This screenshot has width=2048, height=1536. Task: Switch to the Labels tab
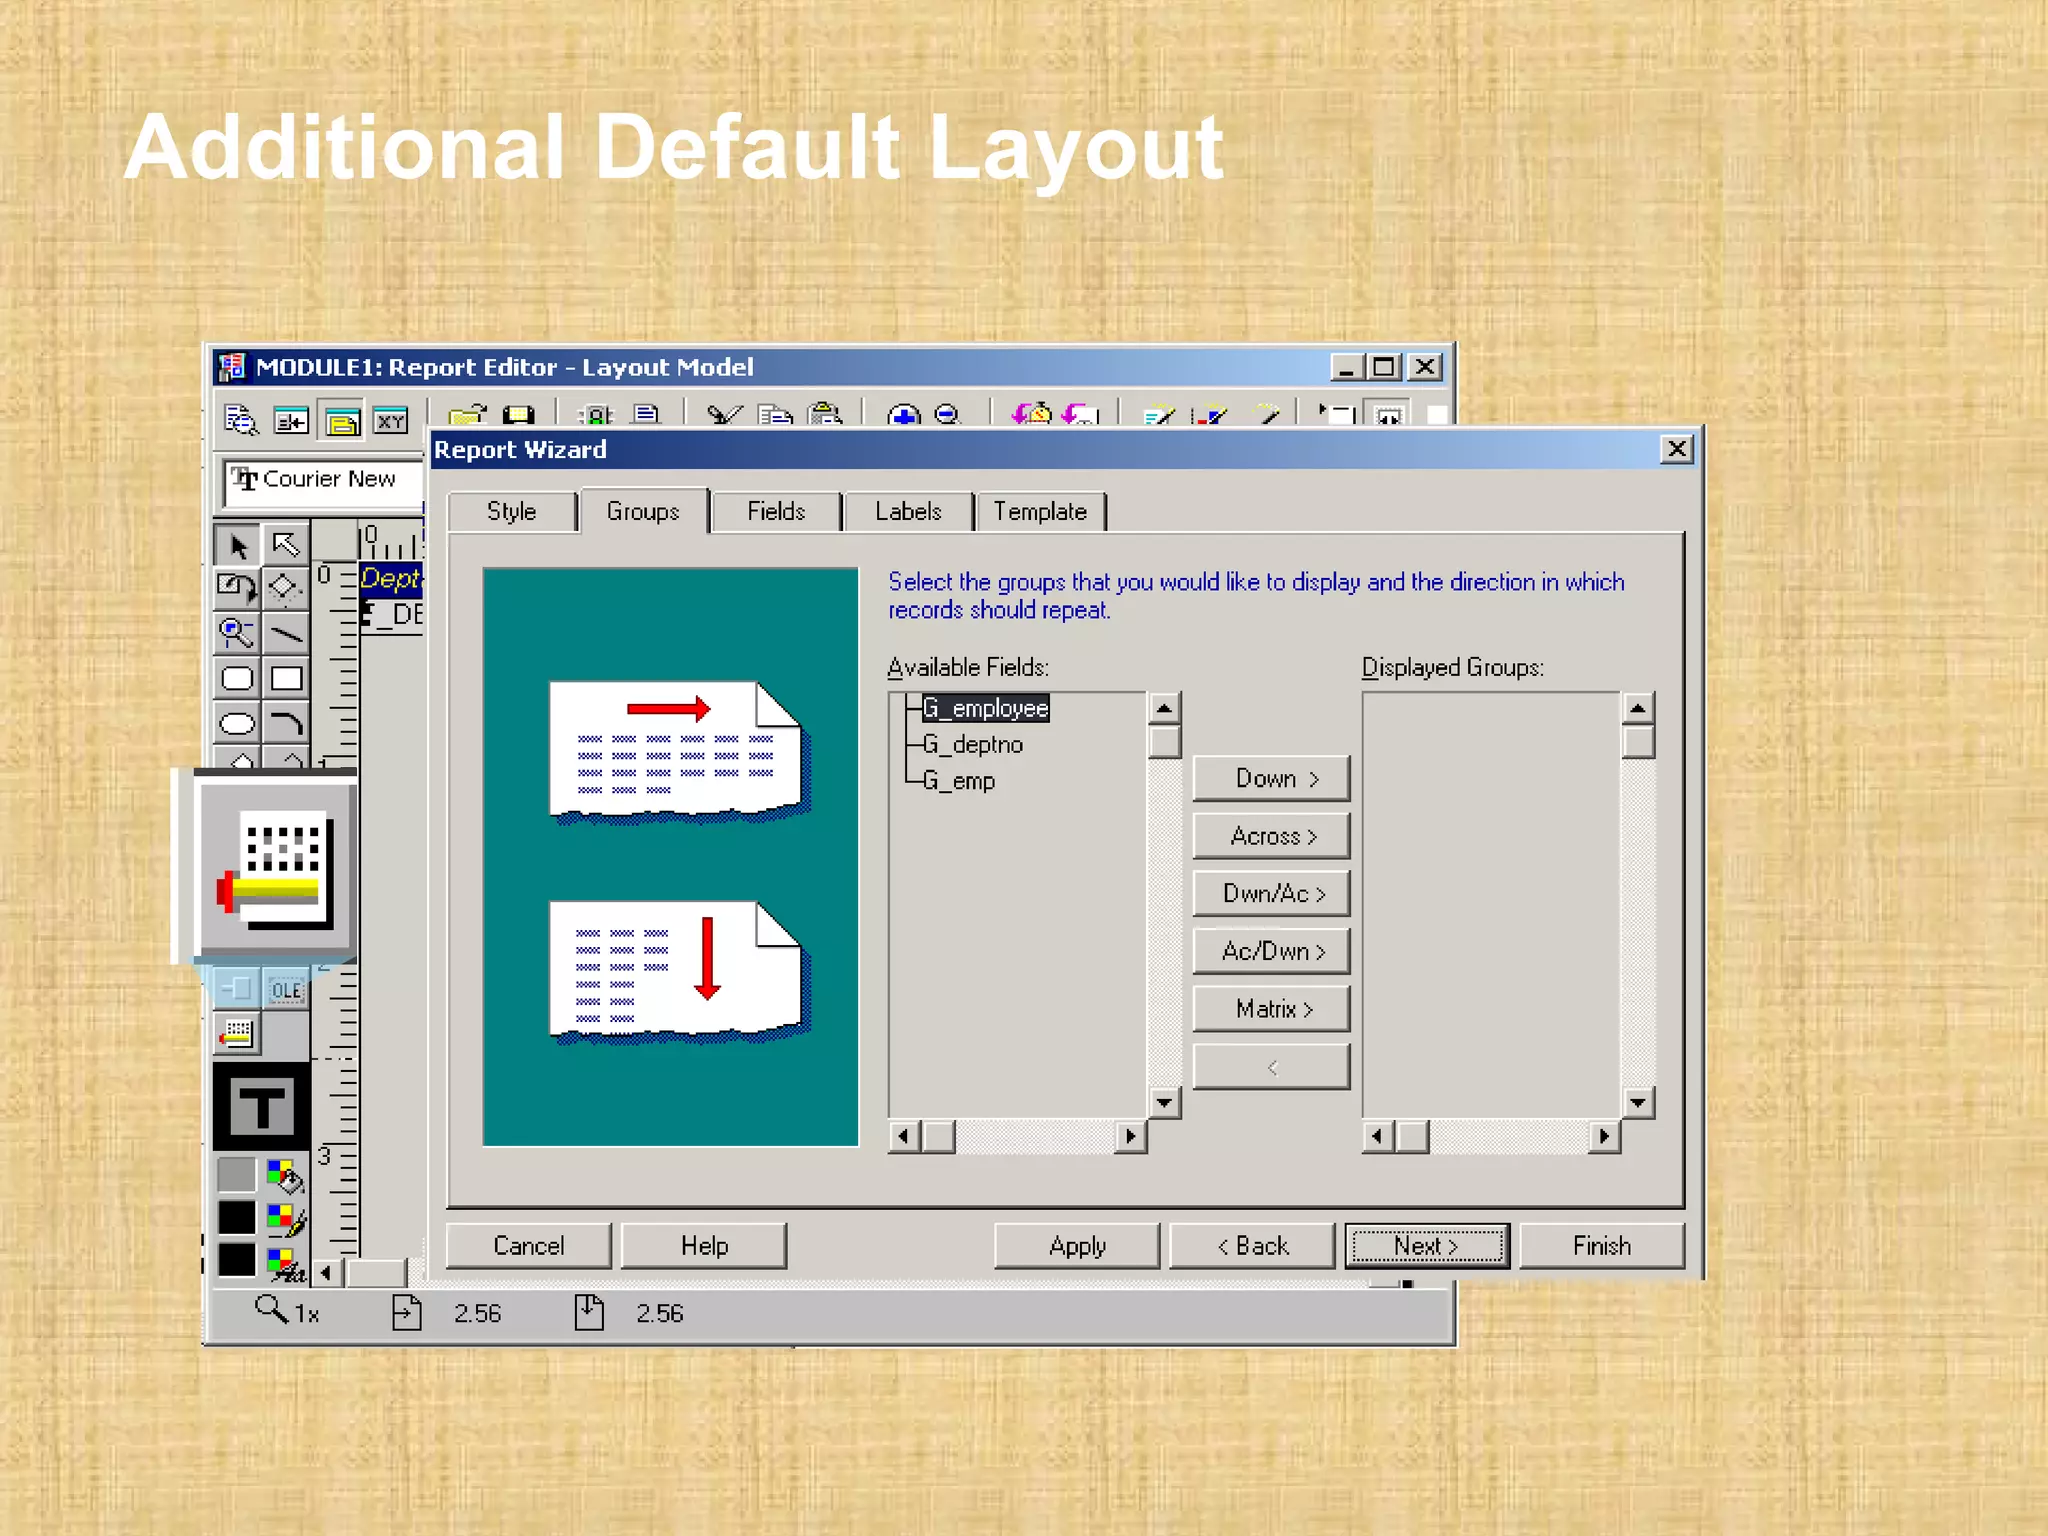(x=908, y=511)
